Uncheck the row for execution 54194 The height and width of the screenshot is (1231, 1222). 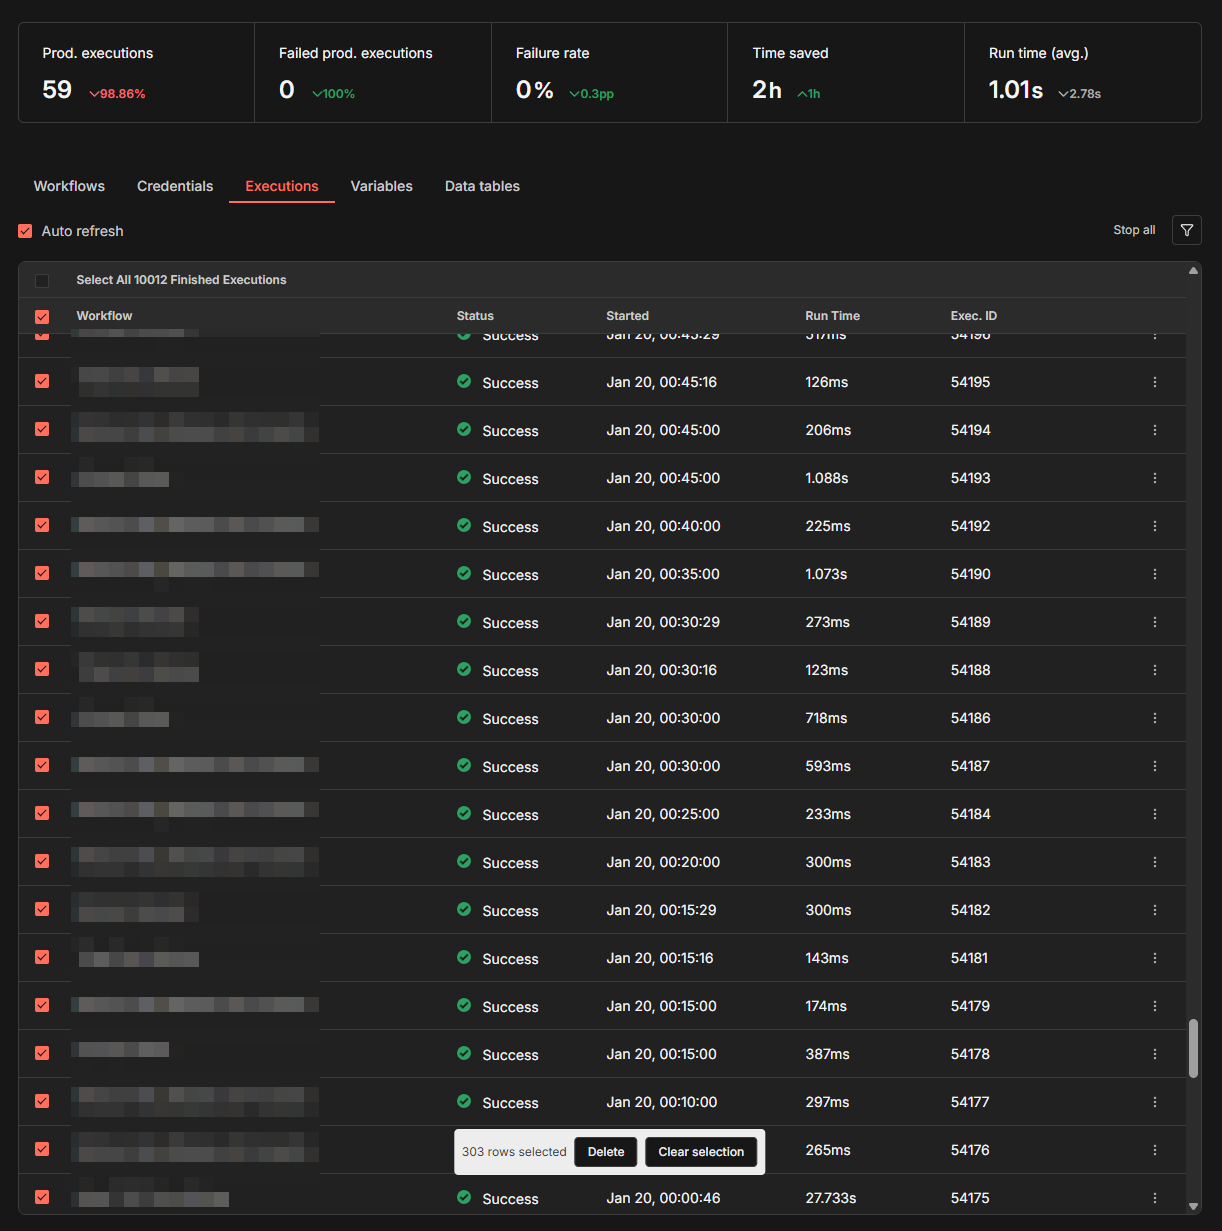point(42,429)
